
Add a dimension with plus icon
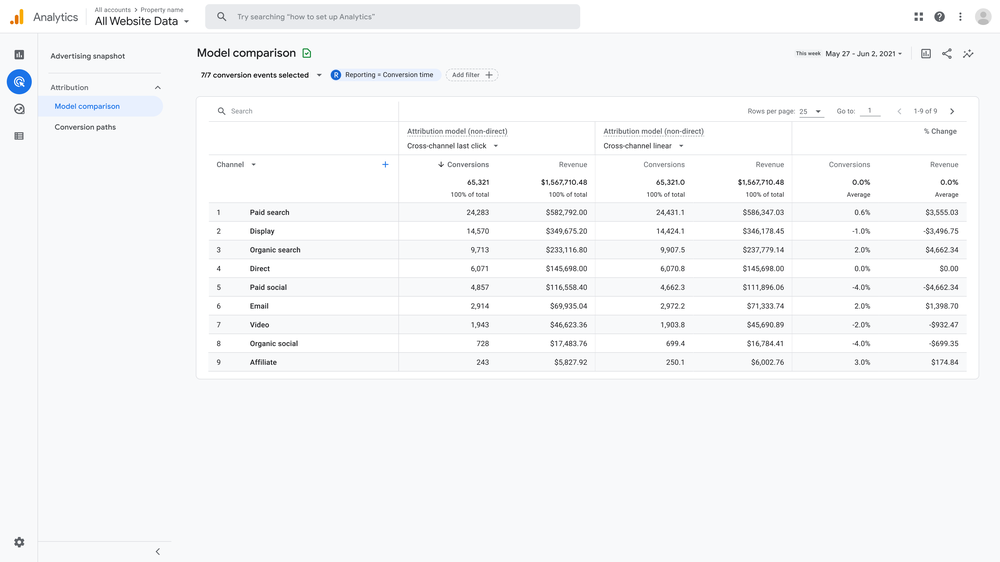click(385, 164)
